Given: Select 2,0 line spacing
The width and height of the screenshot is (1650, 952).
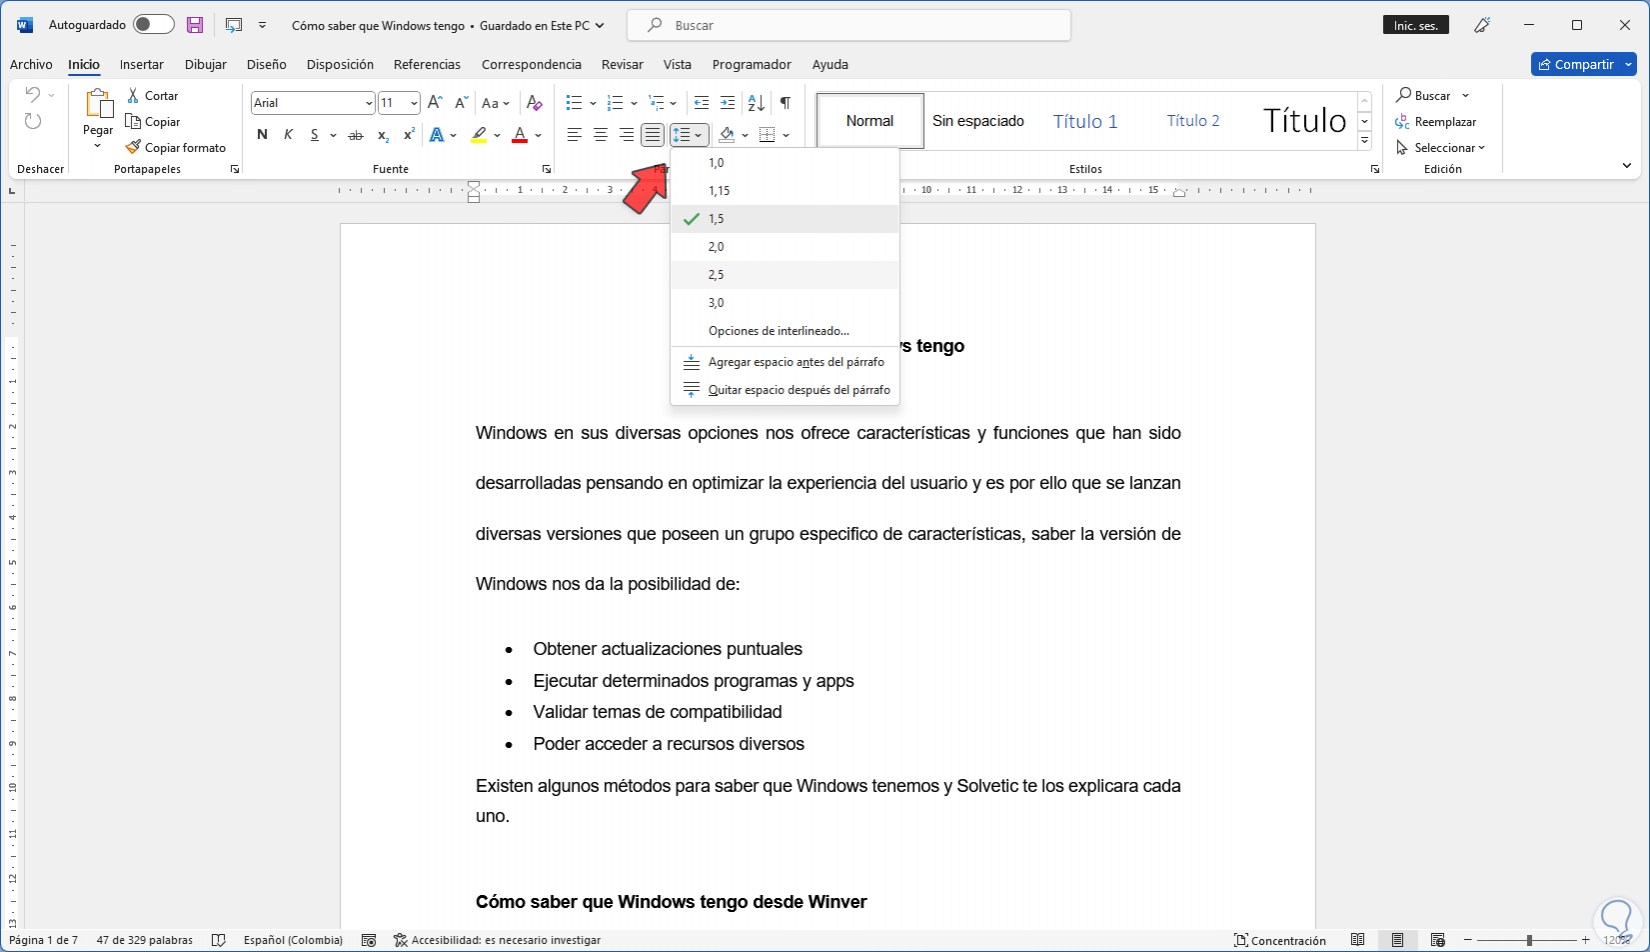Looking at the screenshot, I should click(785, 247).
